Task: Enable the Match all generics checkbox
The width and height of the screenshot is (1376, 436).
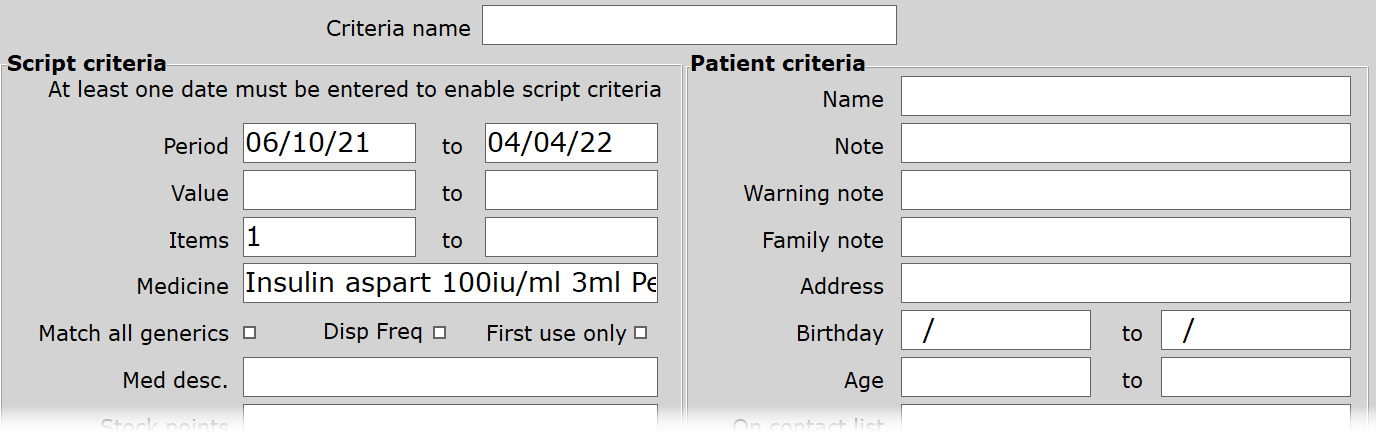Action: tap(250, 333)
